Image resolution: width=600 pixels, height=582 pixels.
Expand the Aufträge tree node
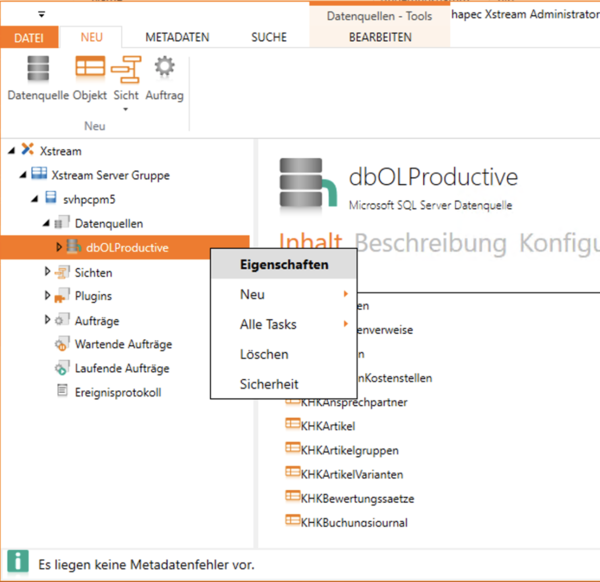[x=47, y=320]
